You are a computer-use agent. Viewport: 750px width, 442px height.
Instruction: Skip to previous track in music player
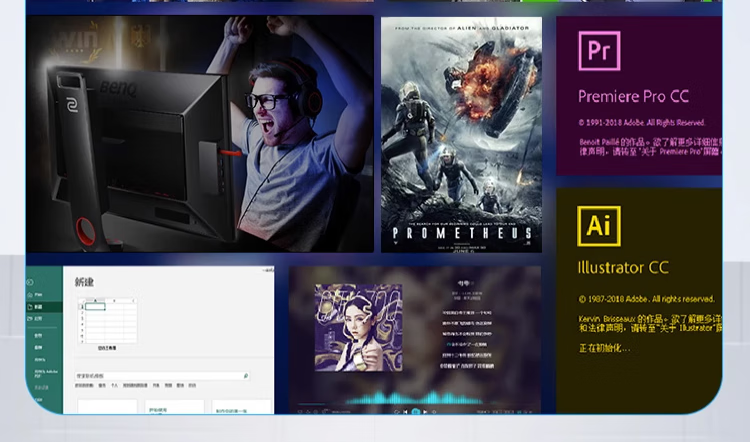pos(406,411)
